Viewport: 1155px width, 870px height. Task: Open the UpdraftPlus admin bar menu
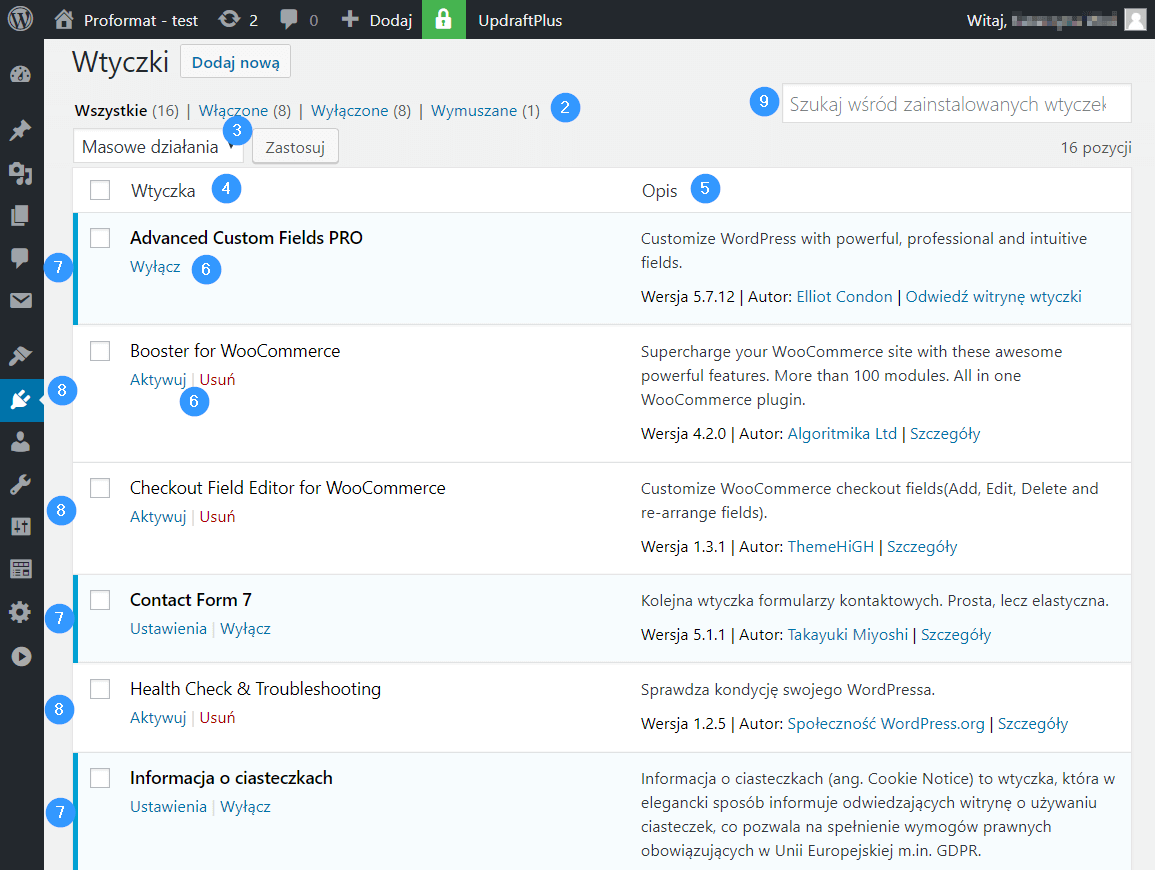point(520,20)
